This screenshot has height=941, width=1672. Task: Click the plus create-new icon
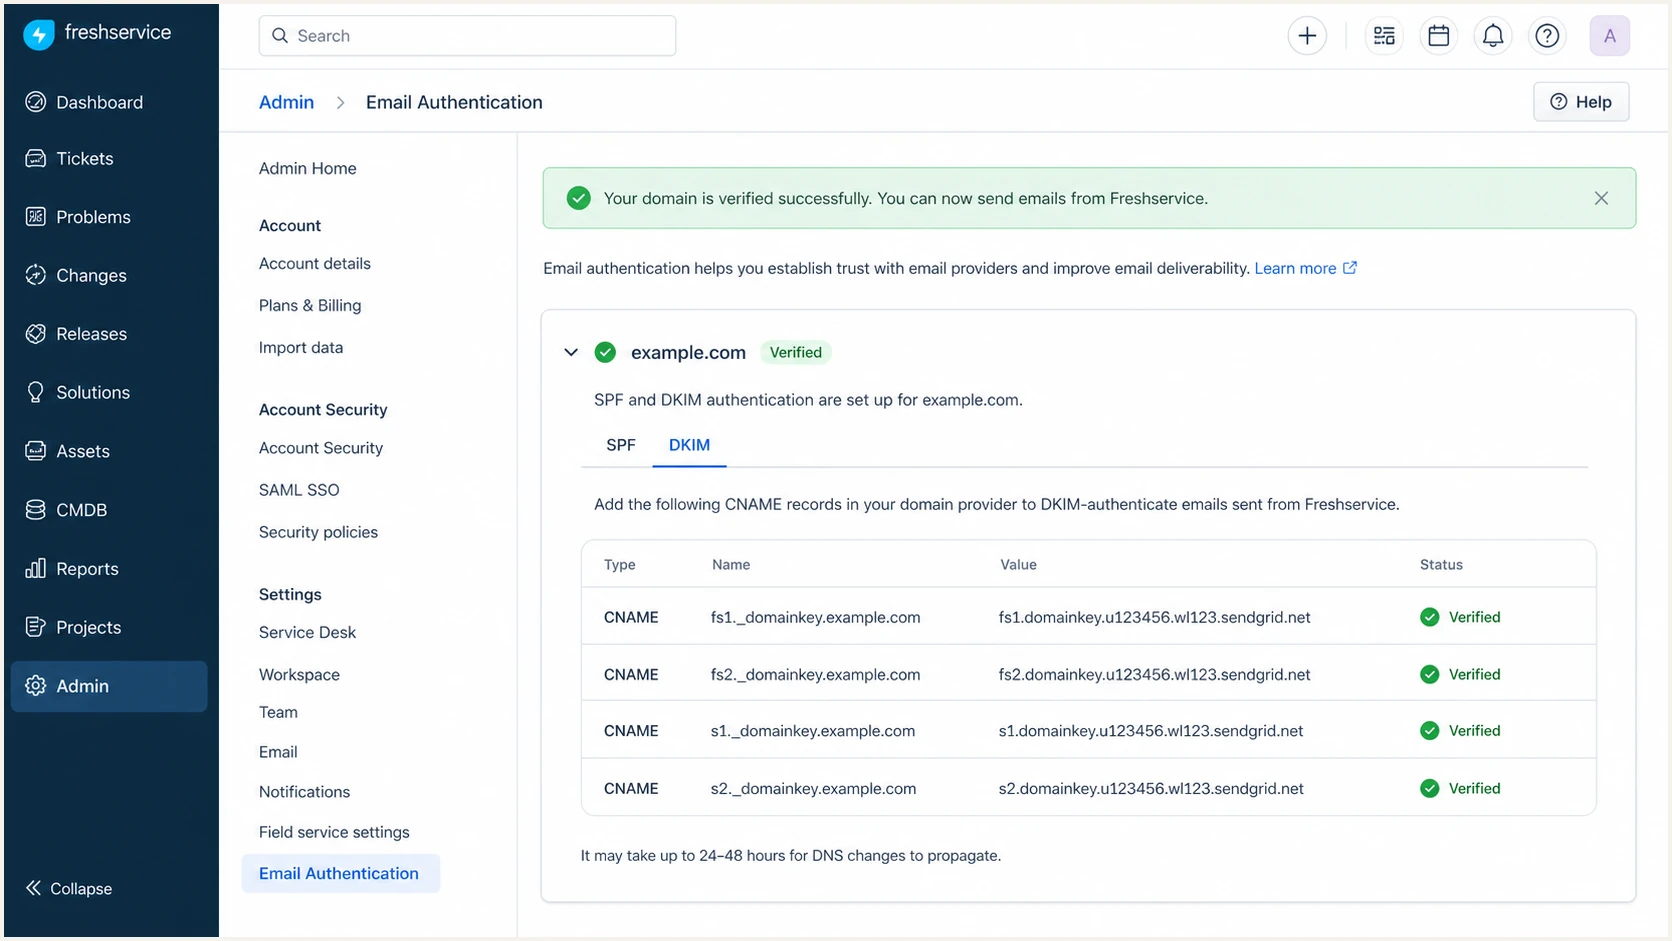[1307, 36]
